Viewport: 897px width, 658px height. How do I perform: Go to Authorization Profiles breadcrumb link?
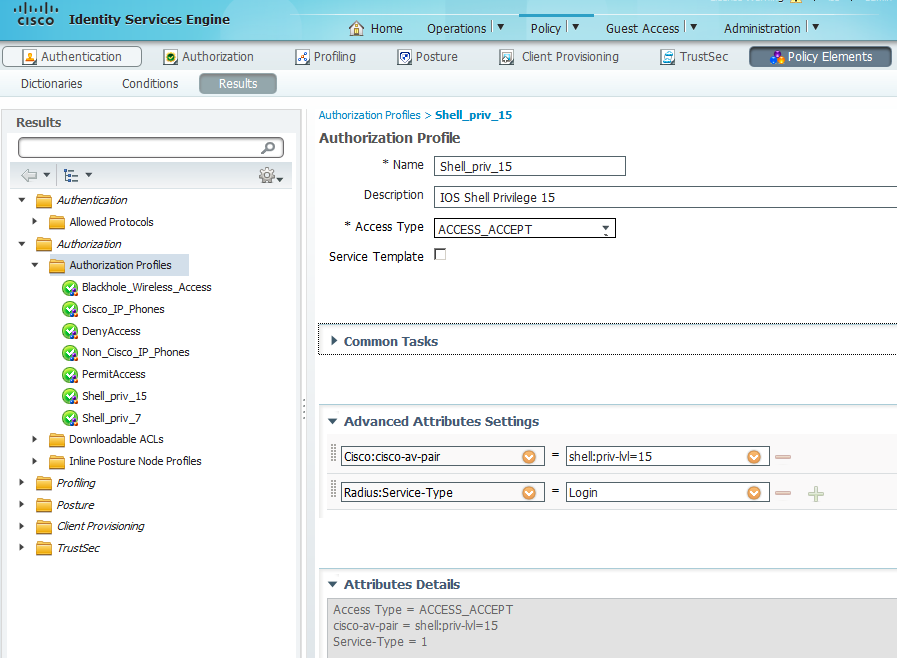370,115
